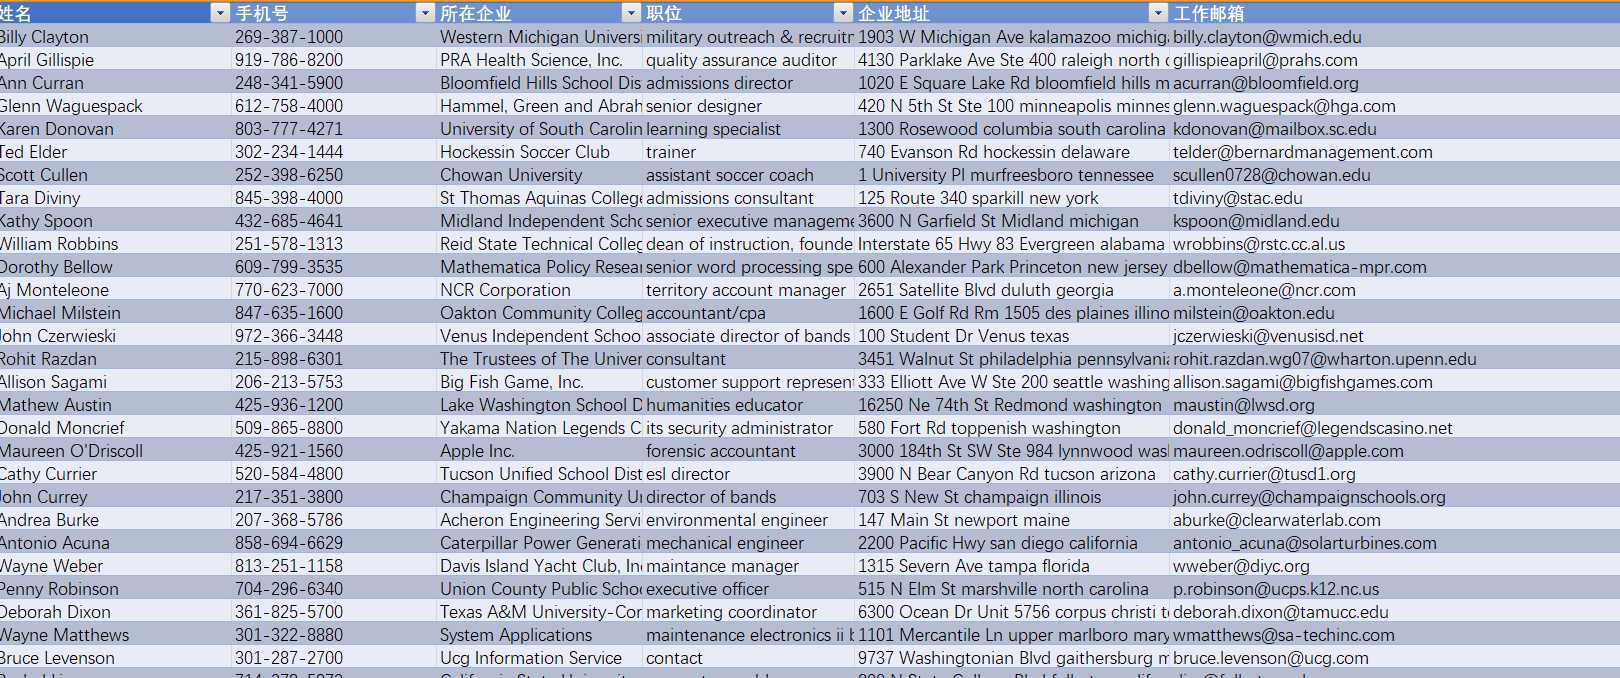Select email billy.clayton@wmich.edu
1620x678 pixels.
pos(1267,37)
